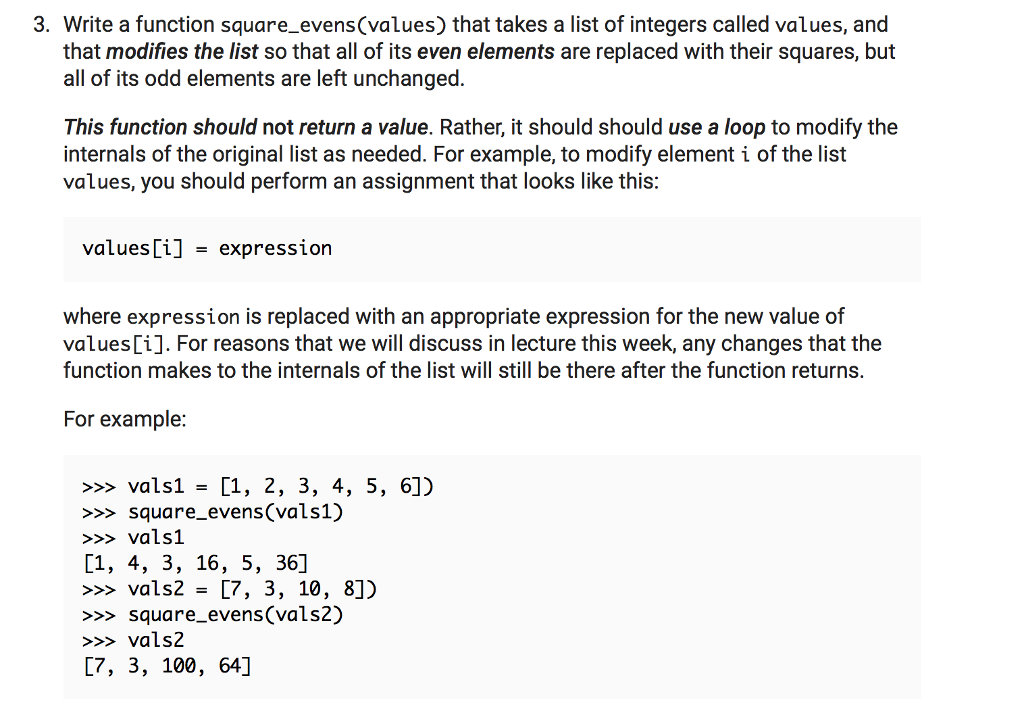1024x711 pixels.
Task: Click the code 'square_evens(vals1)'
Action: click(235, 513)
